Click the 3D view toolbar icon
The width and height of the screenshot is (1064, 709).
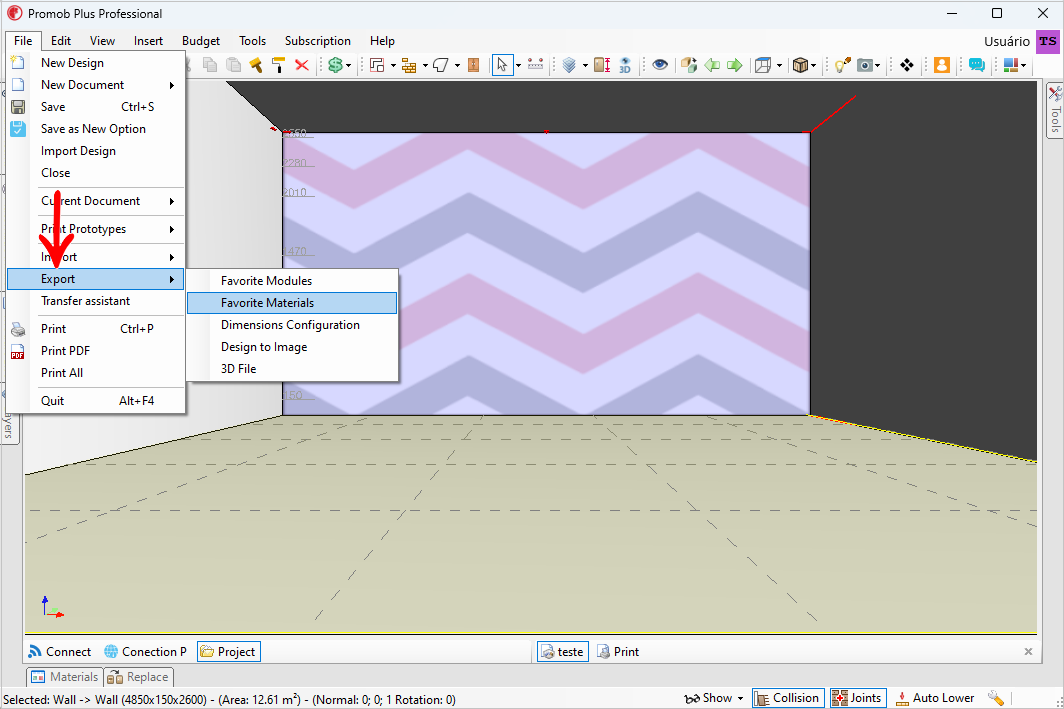[625, 65]
